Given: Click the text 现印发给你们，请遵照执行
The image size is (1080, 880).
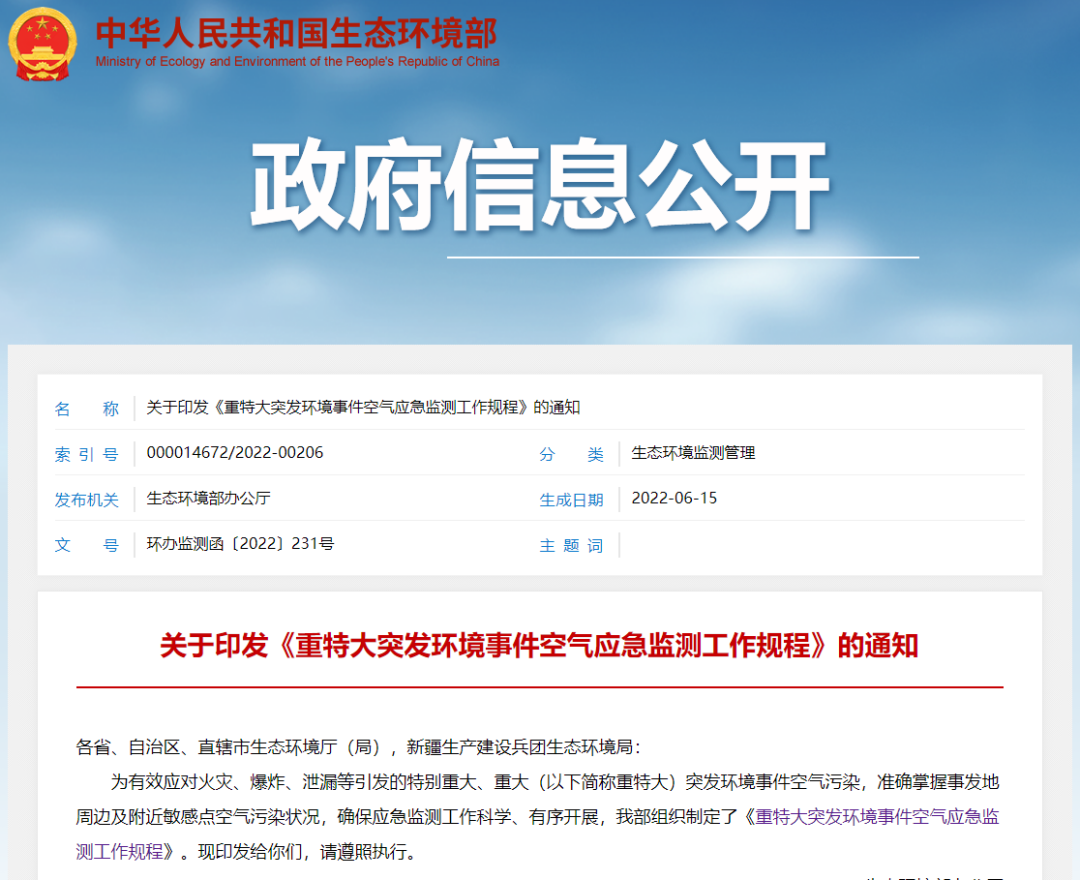Looking at the screenshot, I should 307,852.
